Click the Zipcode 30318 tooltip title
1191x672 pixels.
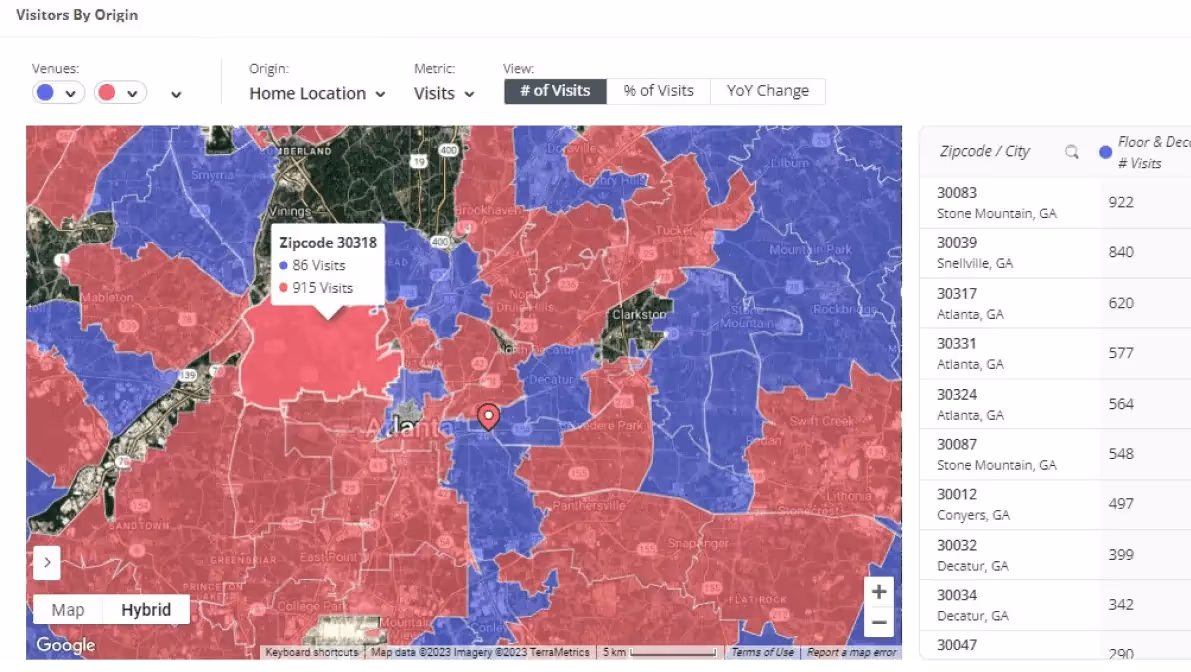(x=328, y=243)
